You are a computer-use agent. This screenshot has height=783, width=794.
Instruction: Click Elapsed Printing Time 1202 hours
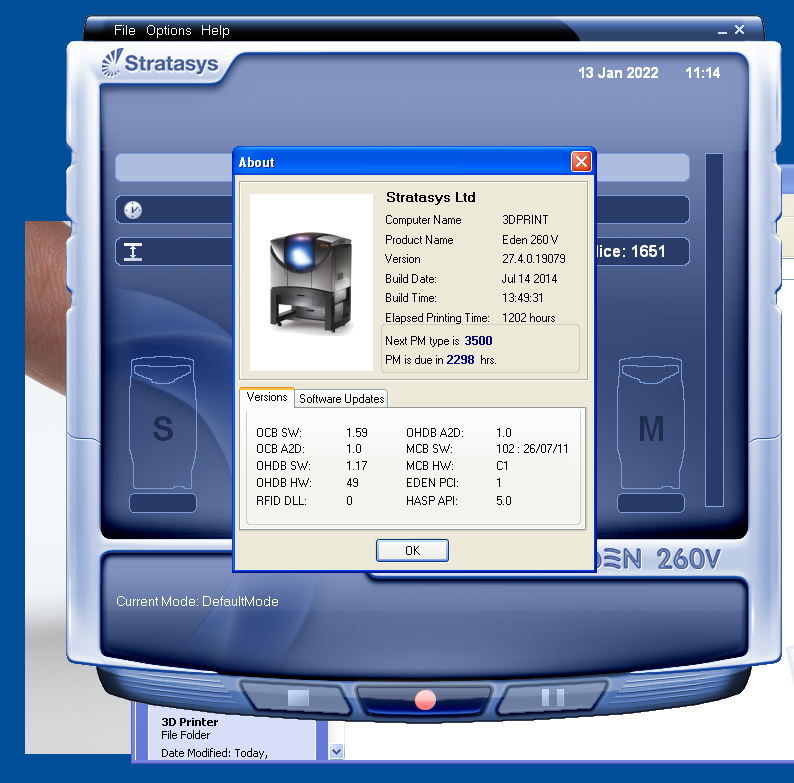[529, 318]
